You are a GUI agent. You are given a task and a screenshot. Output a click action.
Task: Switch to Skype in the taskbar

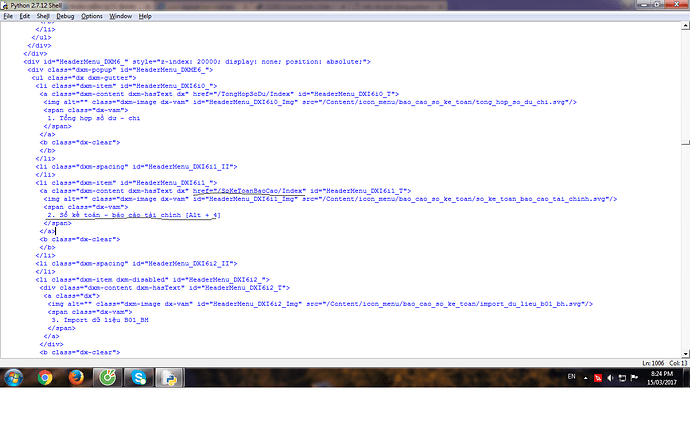pos(139,378)
